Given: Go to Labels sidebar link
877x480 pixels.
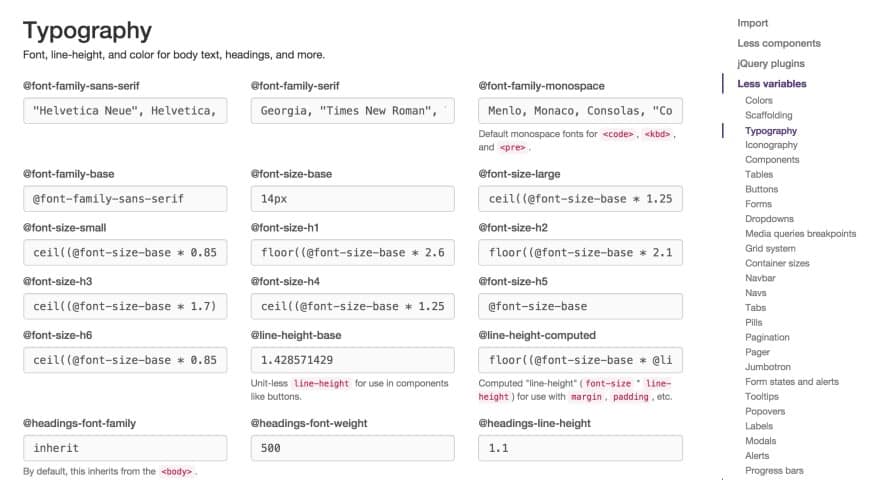Looking at the screenshot, I should tap(758, 426).
